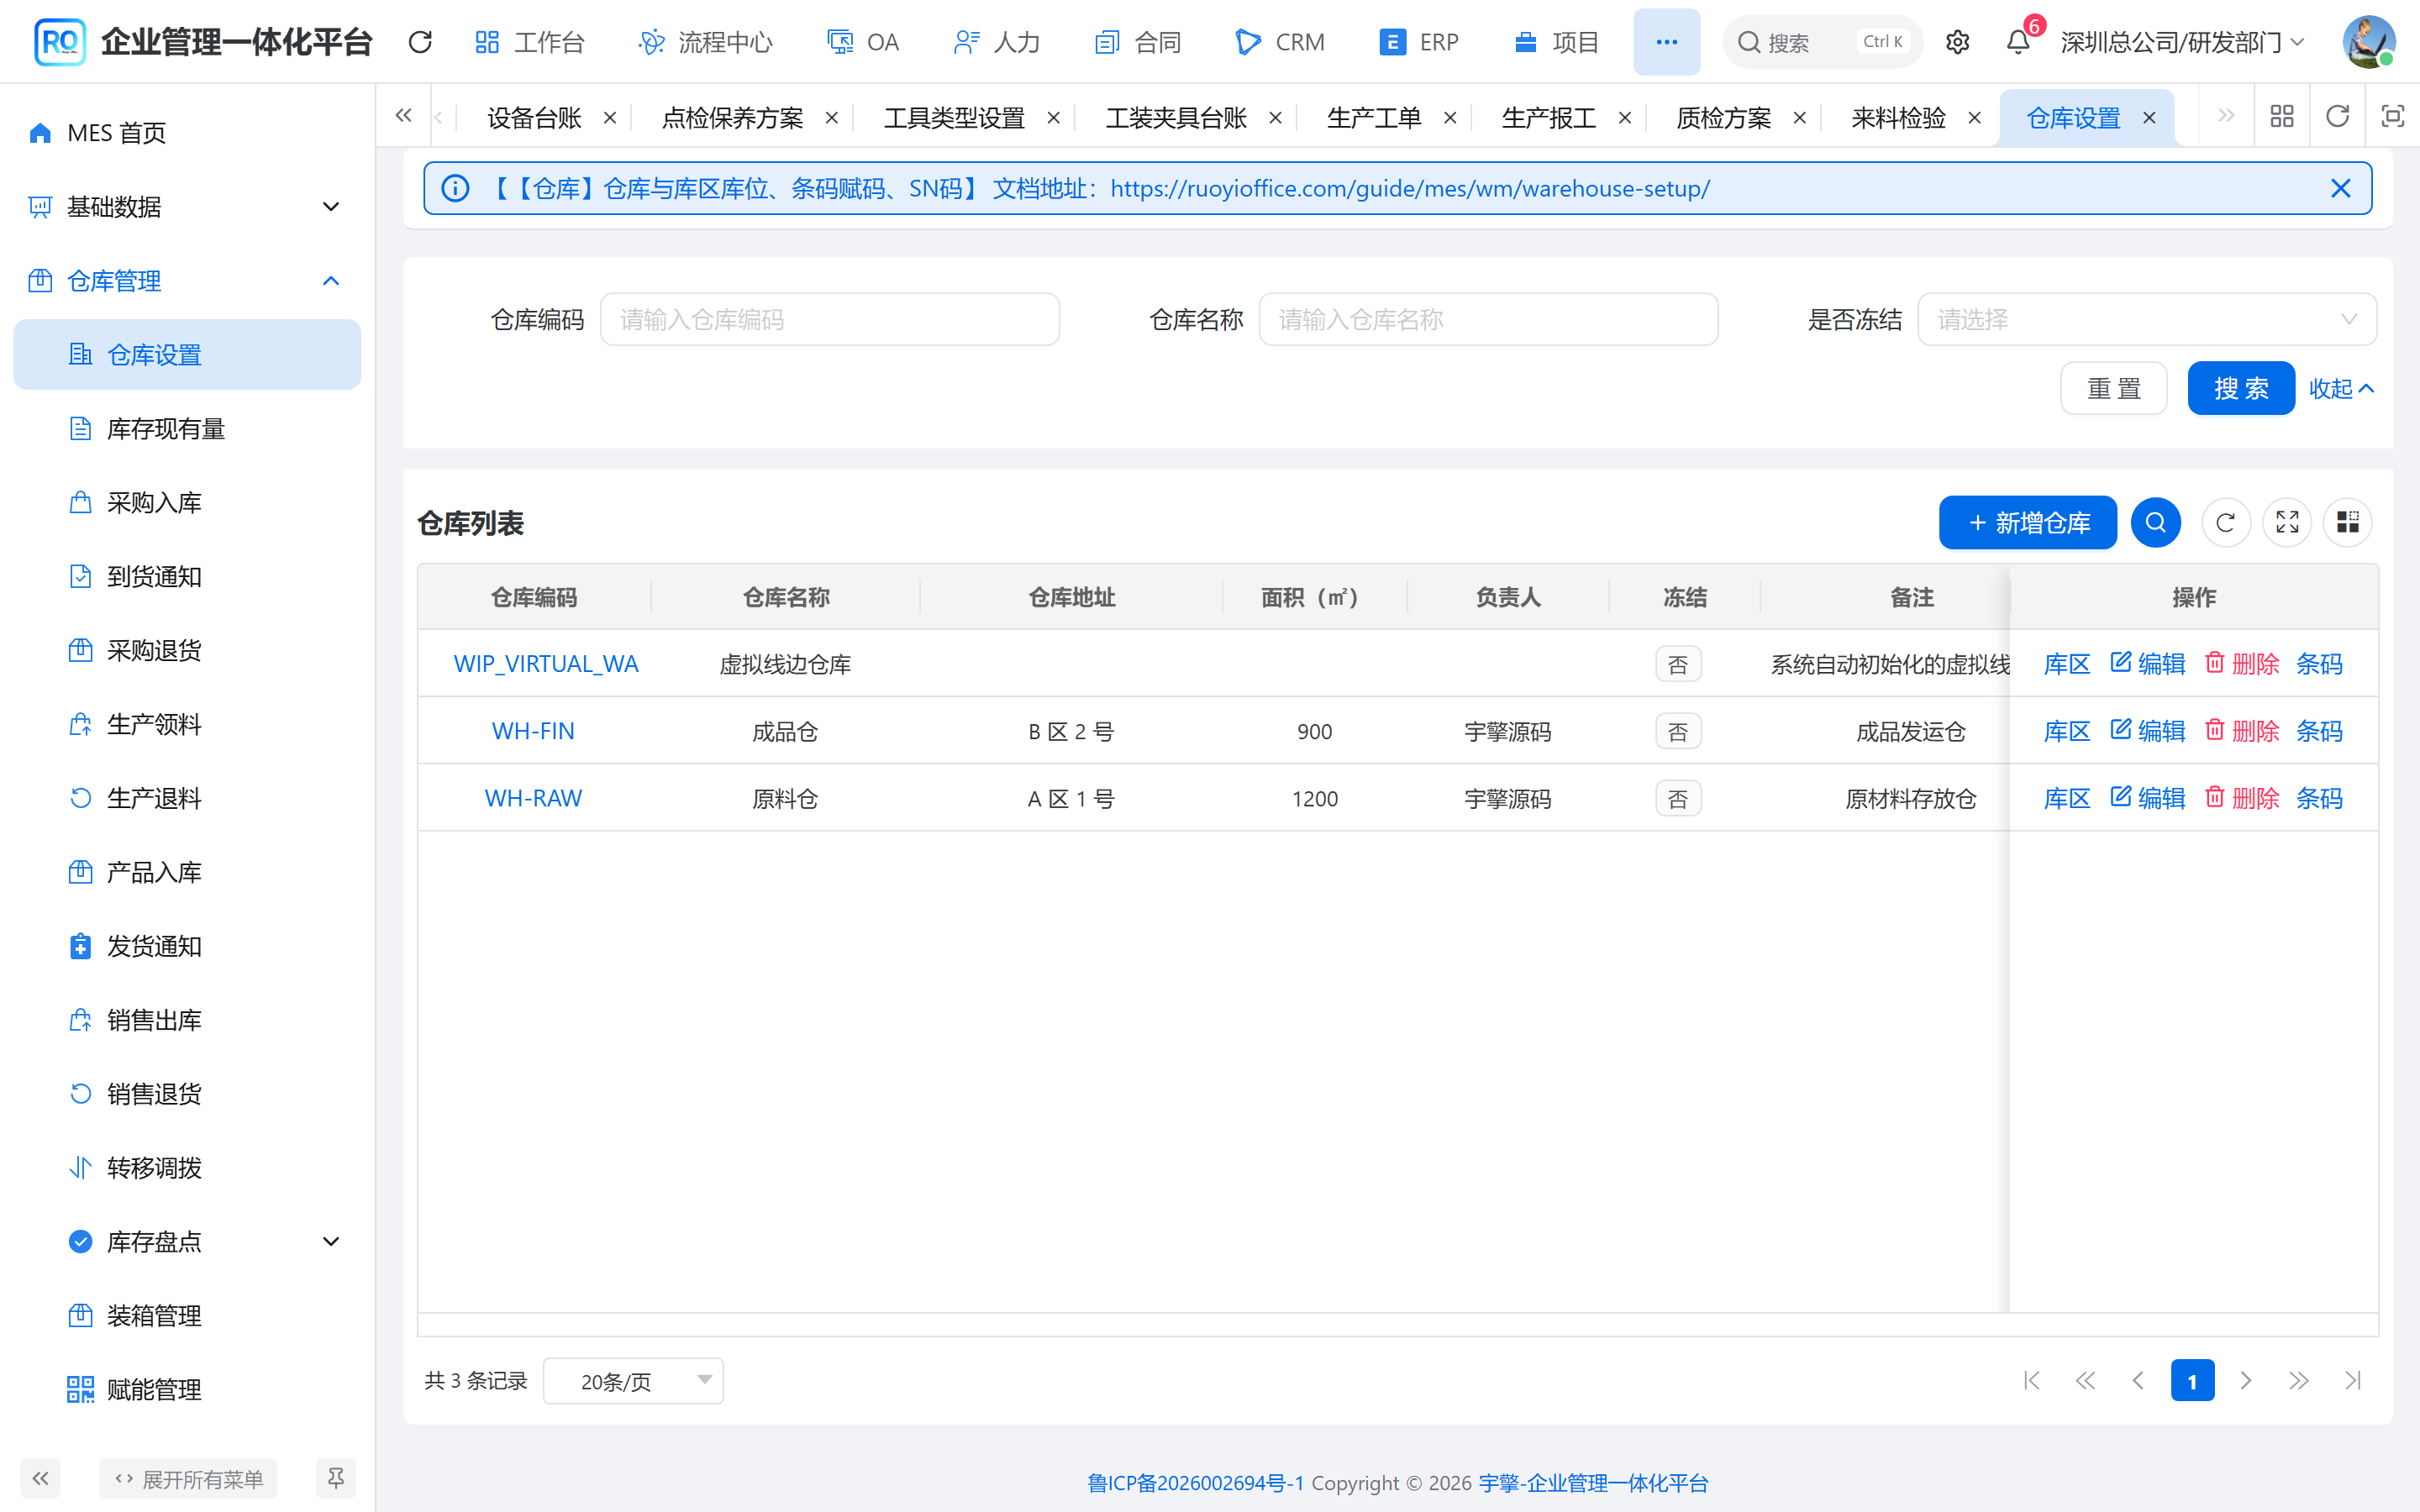The height and width of the screenshot is (1512, 2420).
Task: Switch to the 来料检验 tab
Action: (x=1897, y=117)
